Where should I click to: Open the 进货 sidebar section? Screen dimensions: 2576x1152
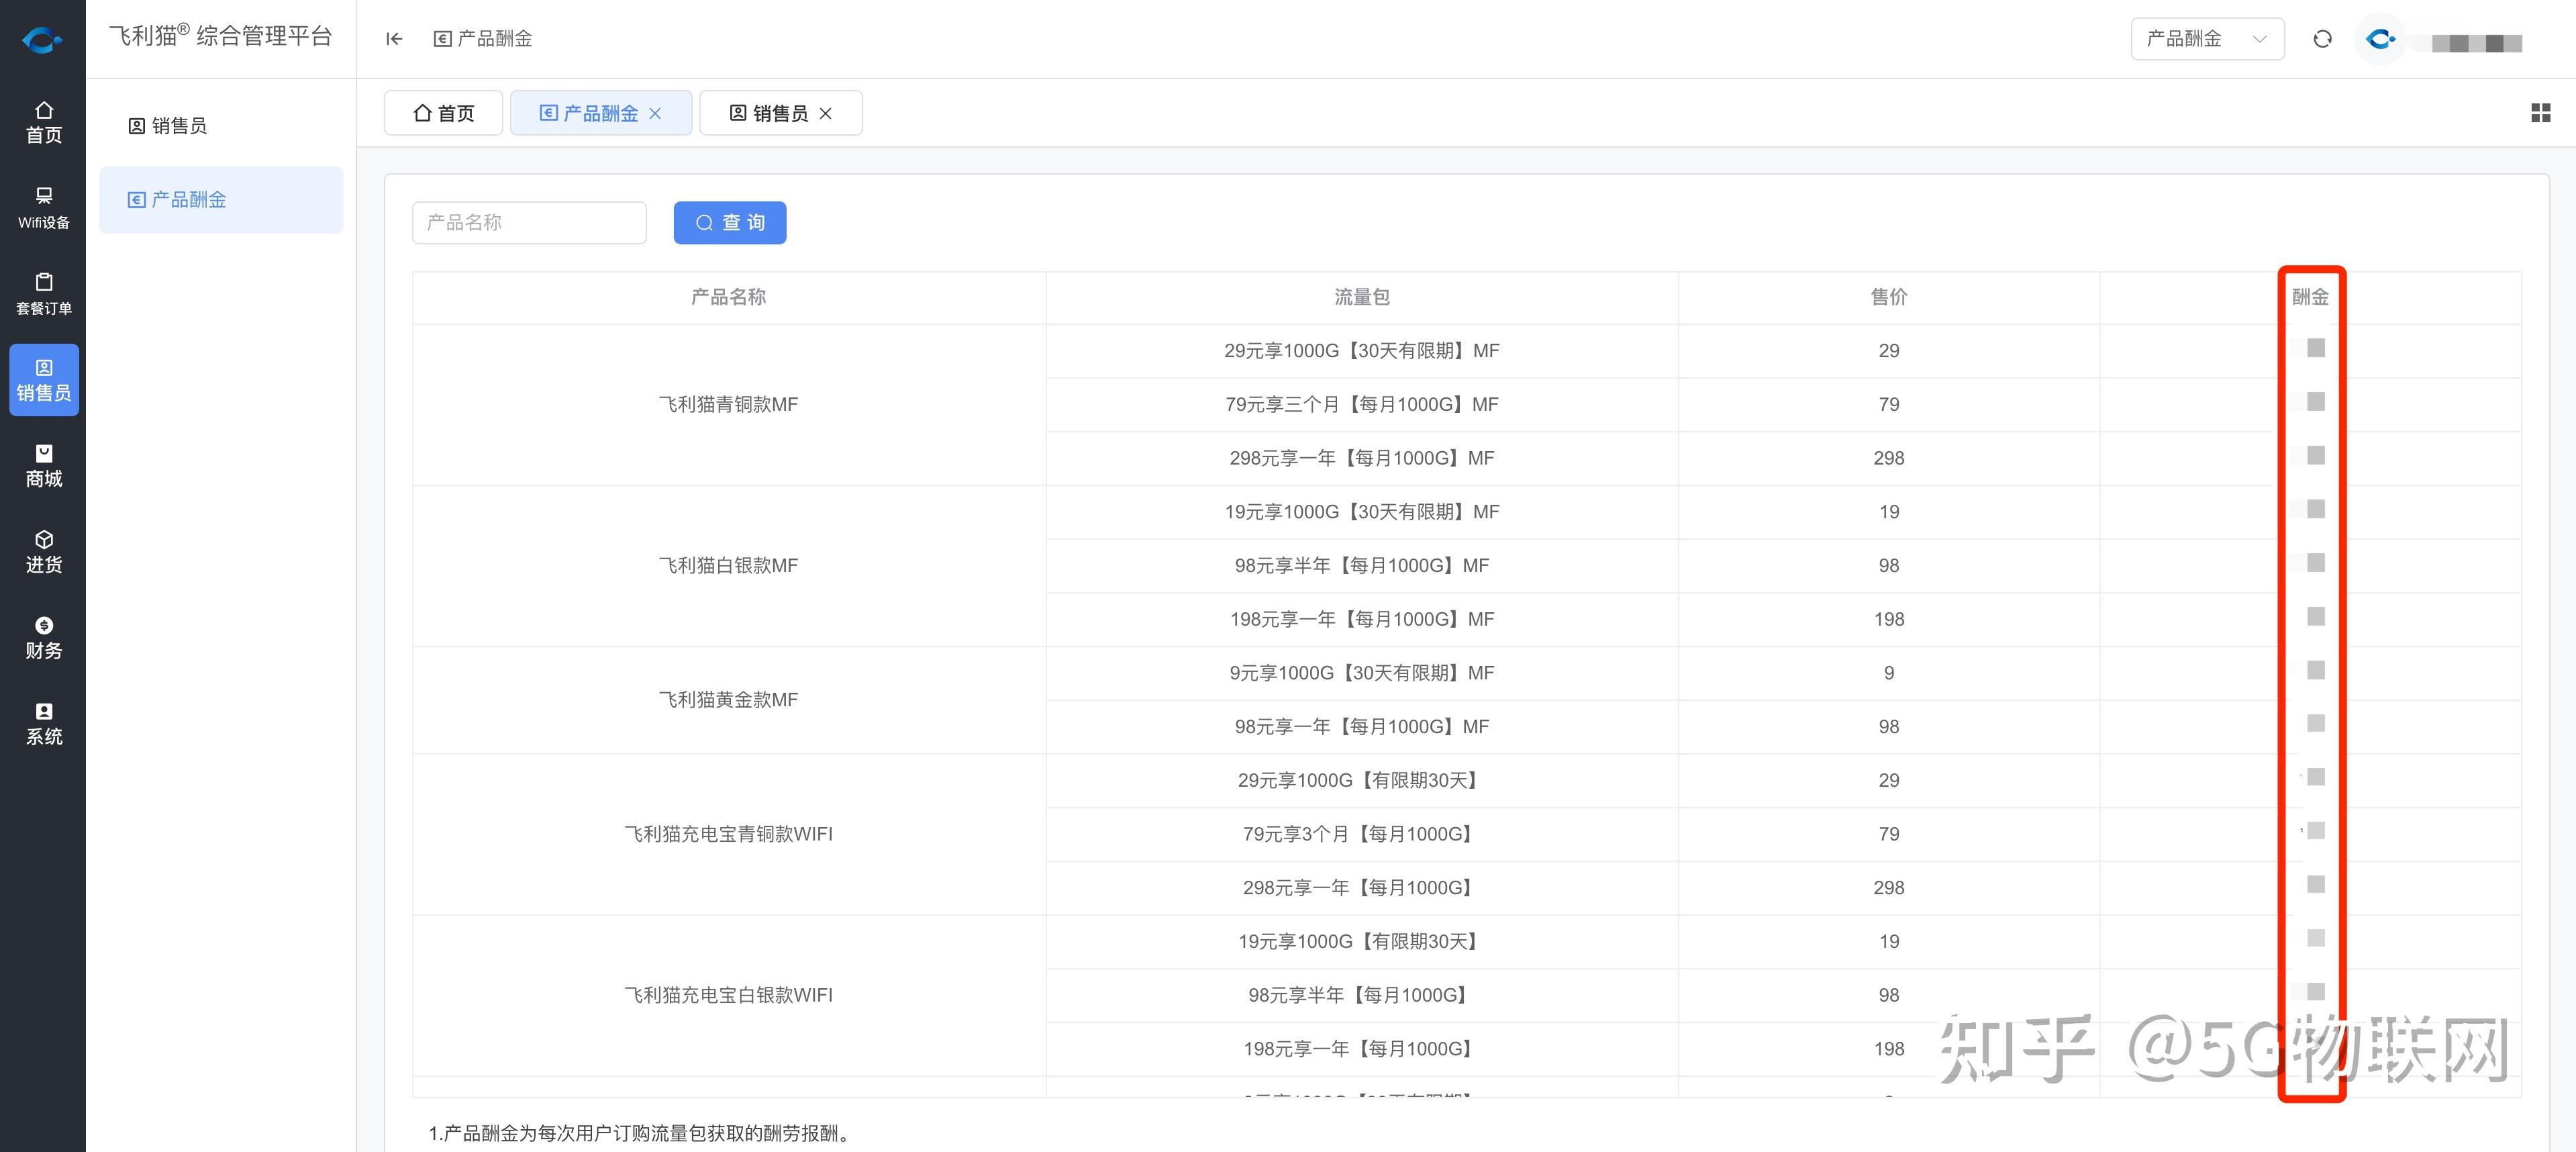click(43, 552)
